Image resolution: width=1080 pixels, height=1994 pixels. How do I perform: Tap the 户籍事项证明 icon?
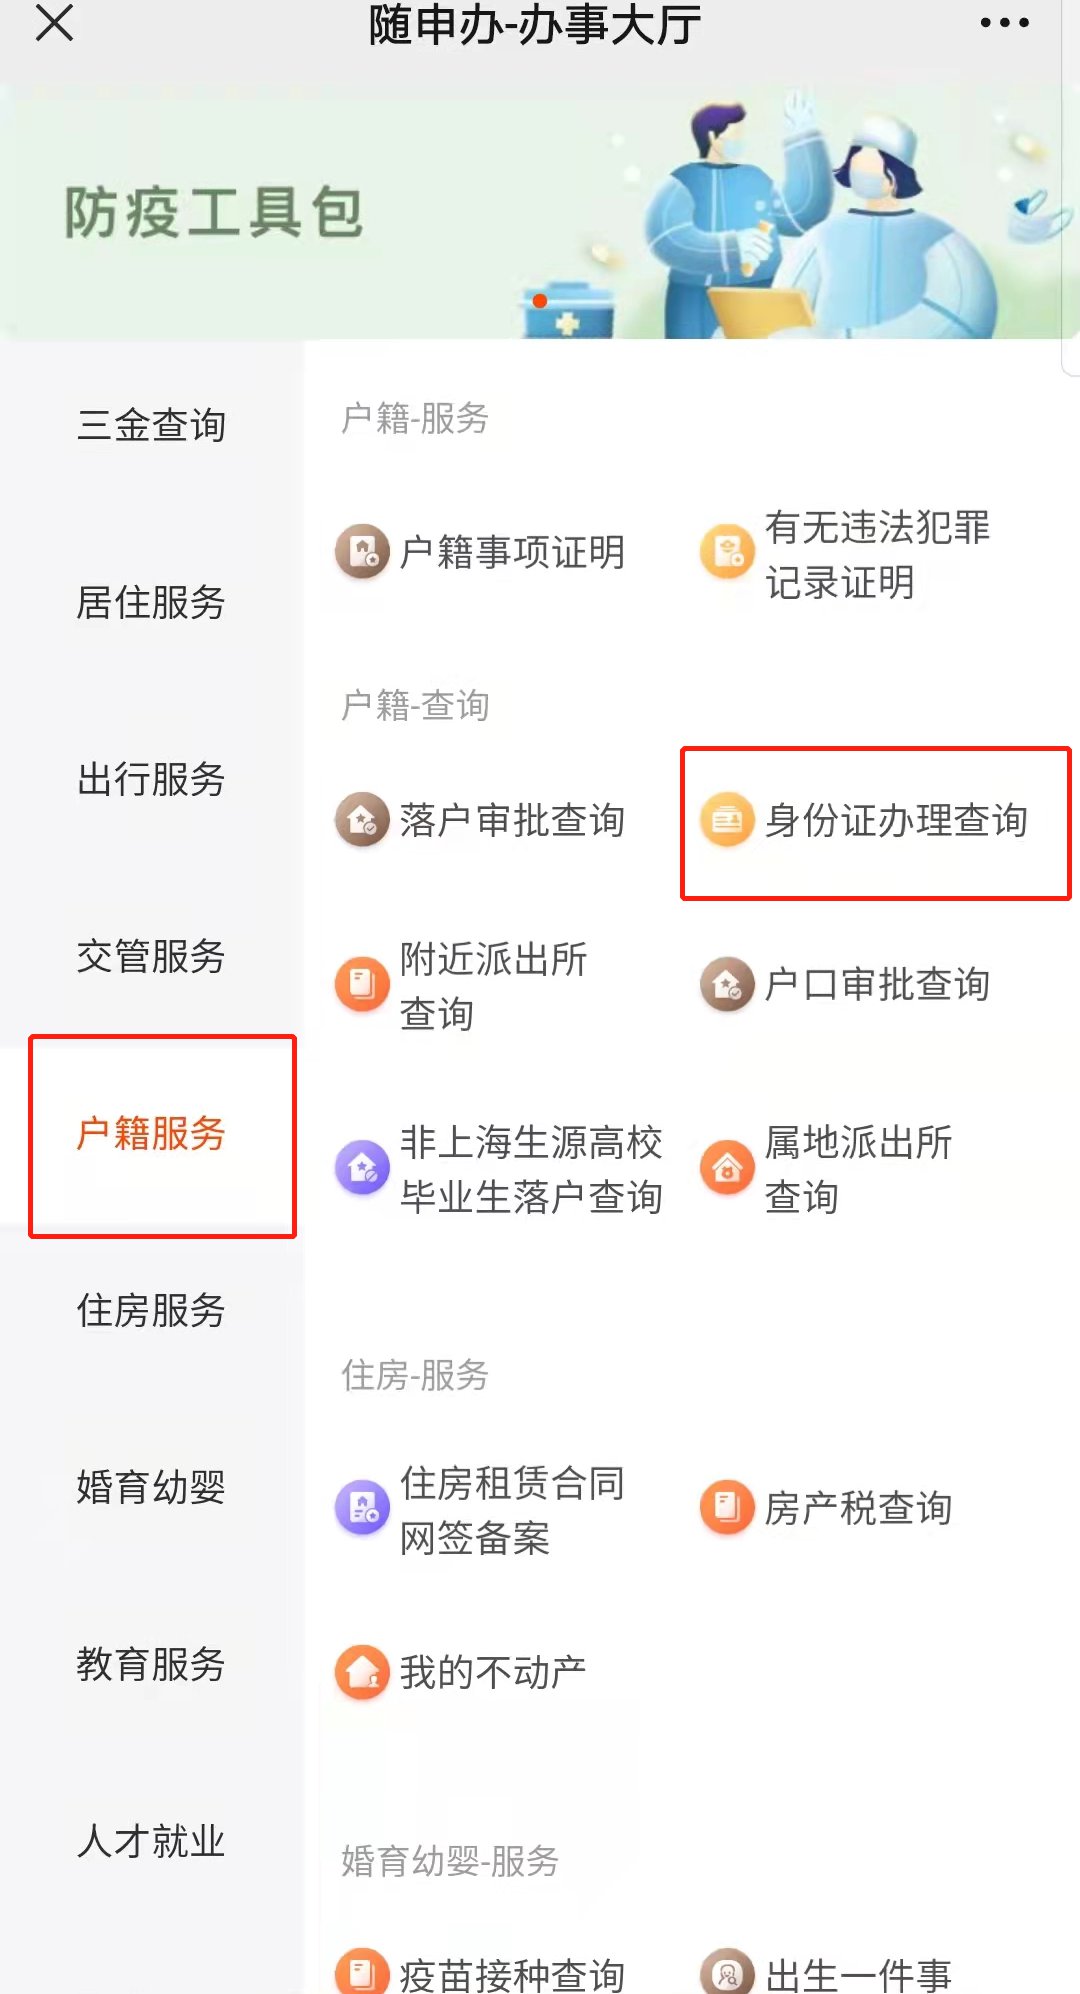point(362,551)
